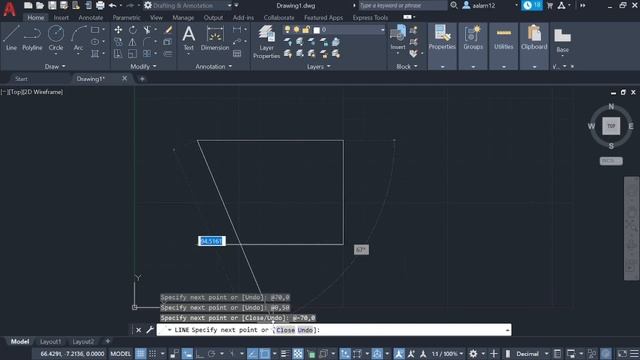This screenshot has height=360, width=640.
Task: Activate the Fillet tool
Action: click(147, 42)
